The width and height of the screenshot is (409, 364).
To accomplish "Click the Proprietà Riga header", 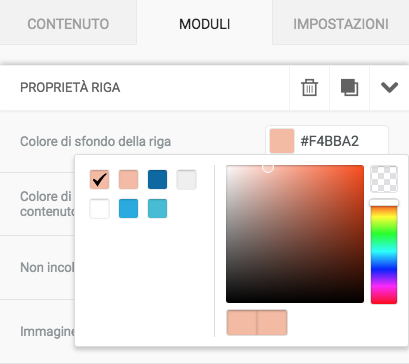I will coord(70,88).
